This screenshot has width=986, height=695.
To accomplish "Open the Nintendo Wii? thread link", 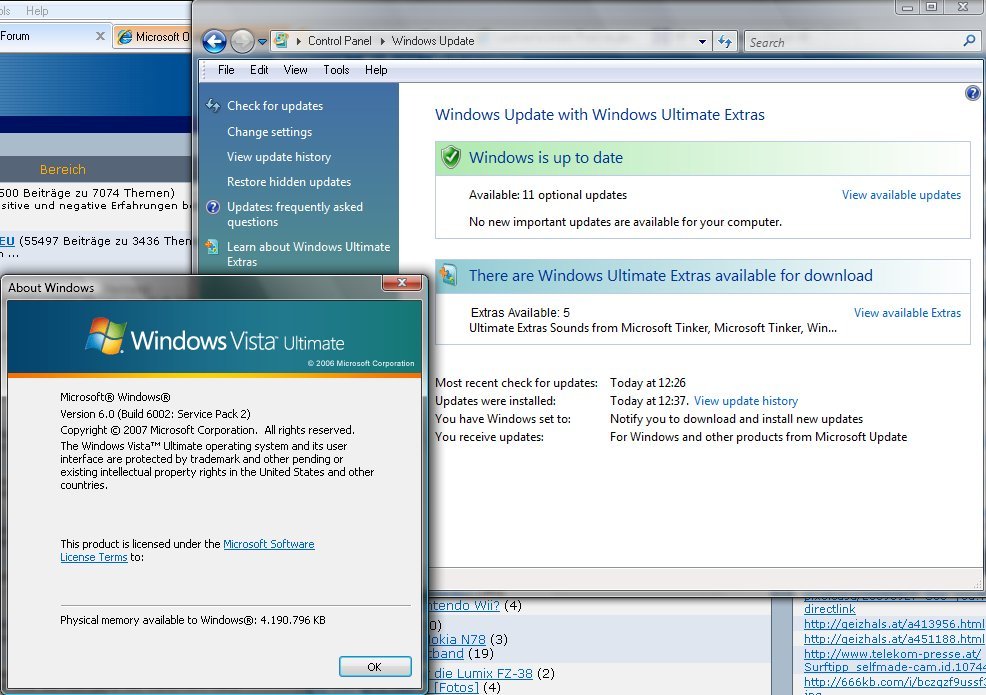I will tap(464, 605).
